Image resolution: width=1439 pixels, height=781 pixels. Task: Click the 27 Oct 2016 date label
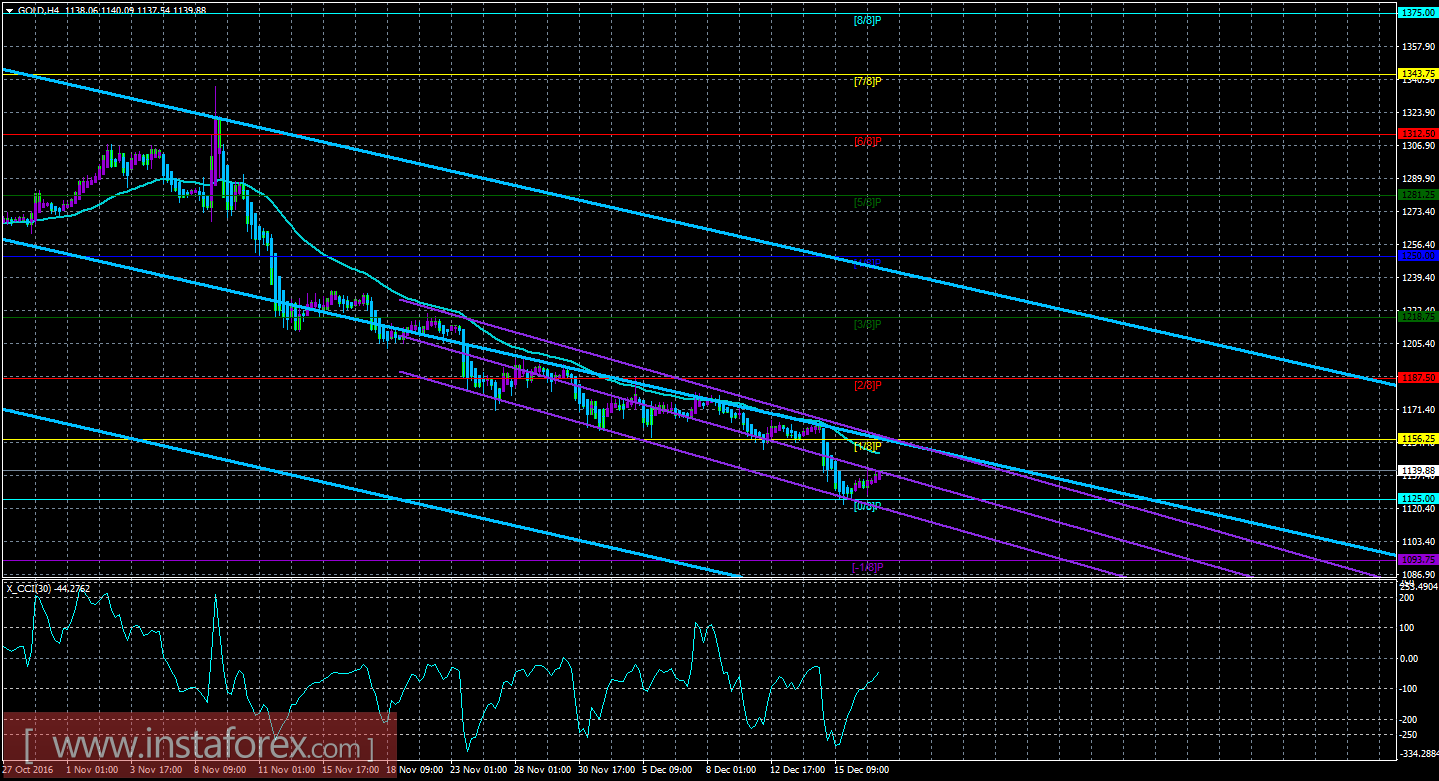click(x=29, y=771)
